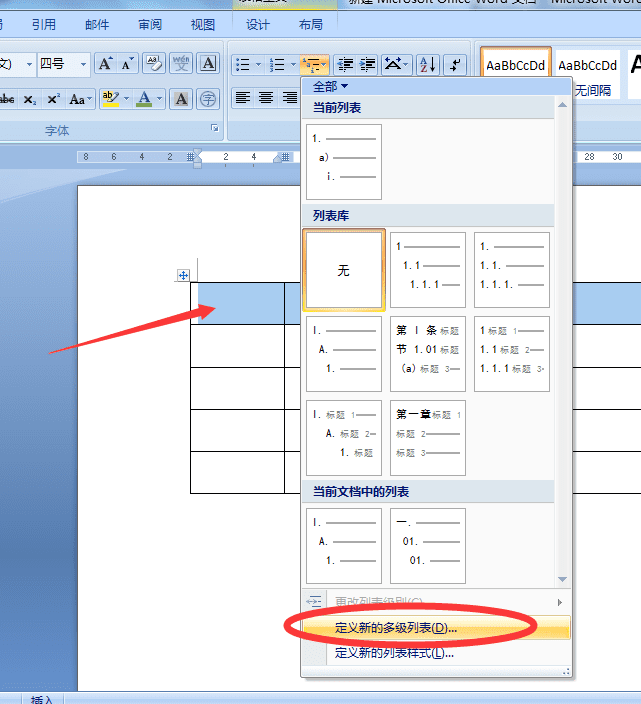The image size is (641, 704).
Task: Click the increase indent icon
Action: click(x=368, y=65)
